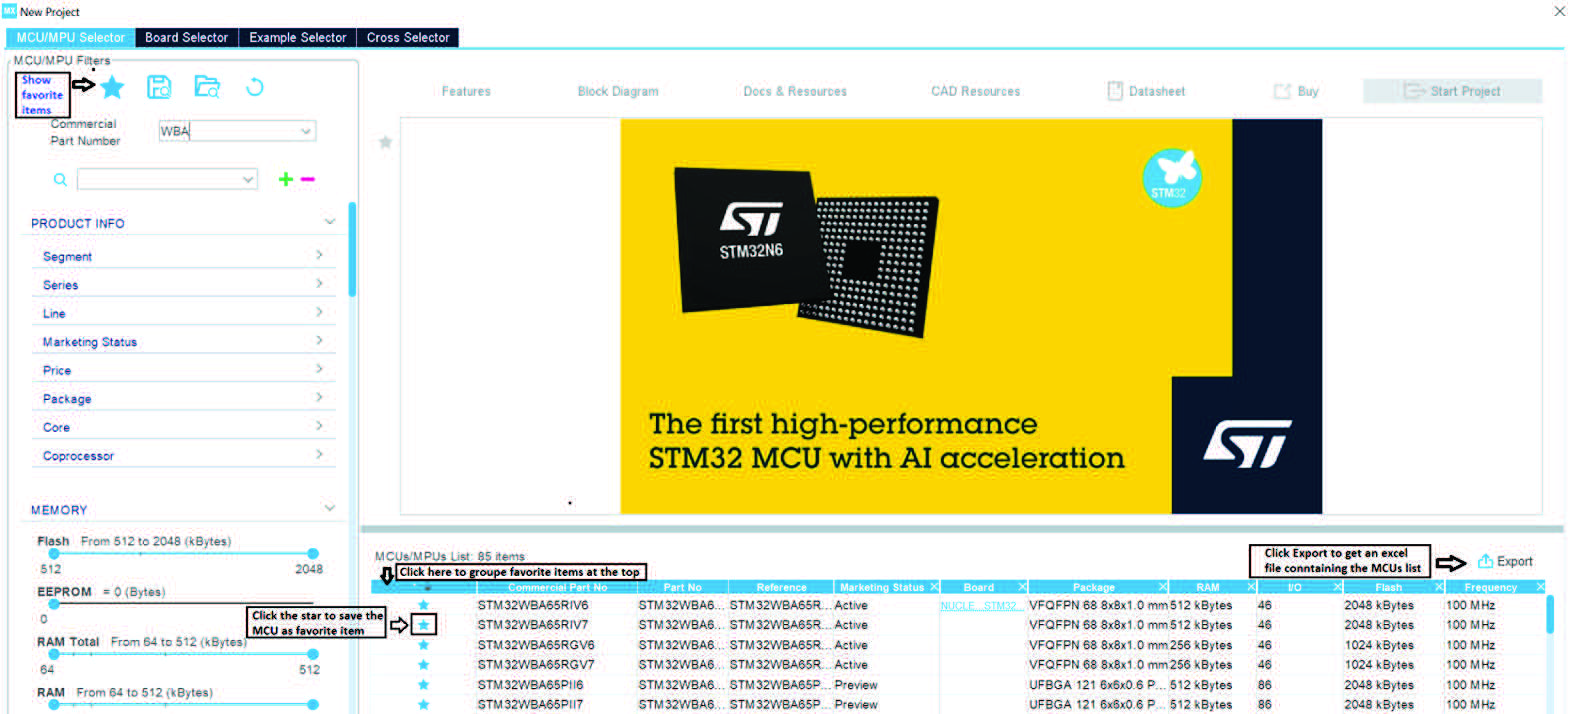1569x714 pixels.
Task: Switch to the MCU/MPU Selector tab
Action: (70, 37)
